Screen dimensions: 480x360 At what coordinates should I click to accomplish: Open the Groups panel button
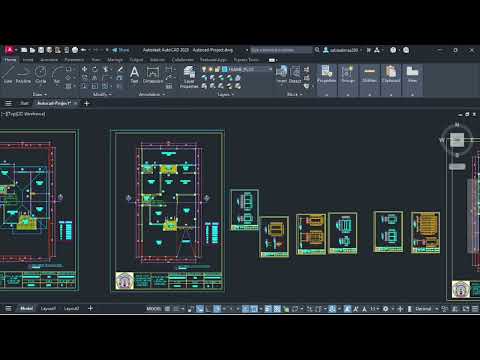[348, 80]
